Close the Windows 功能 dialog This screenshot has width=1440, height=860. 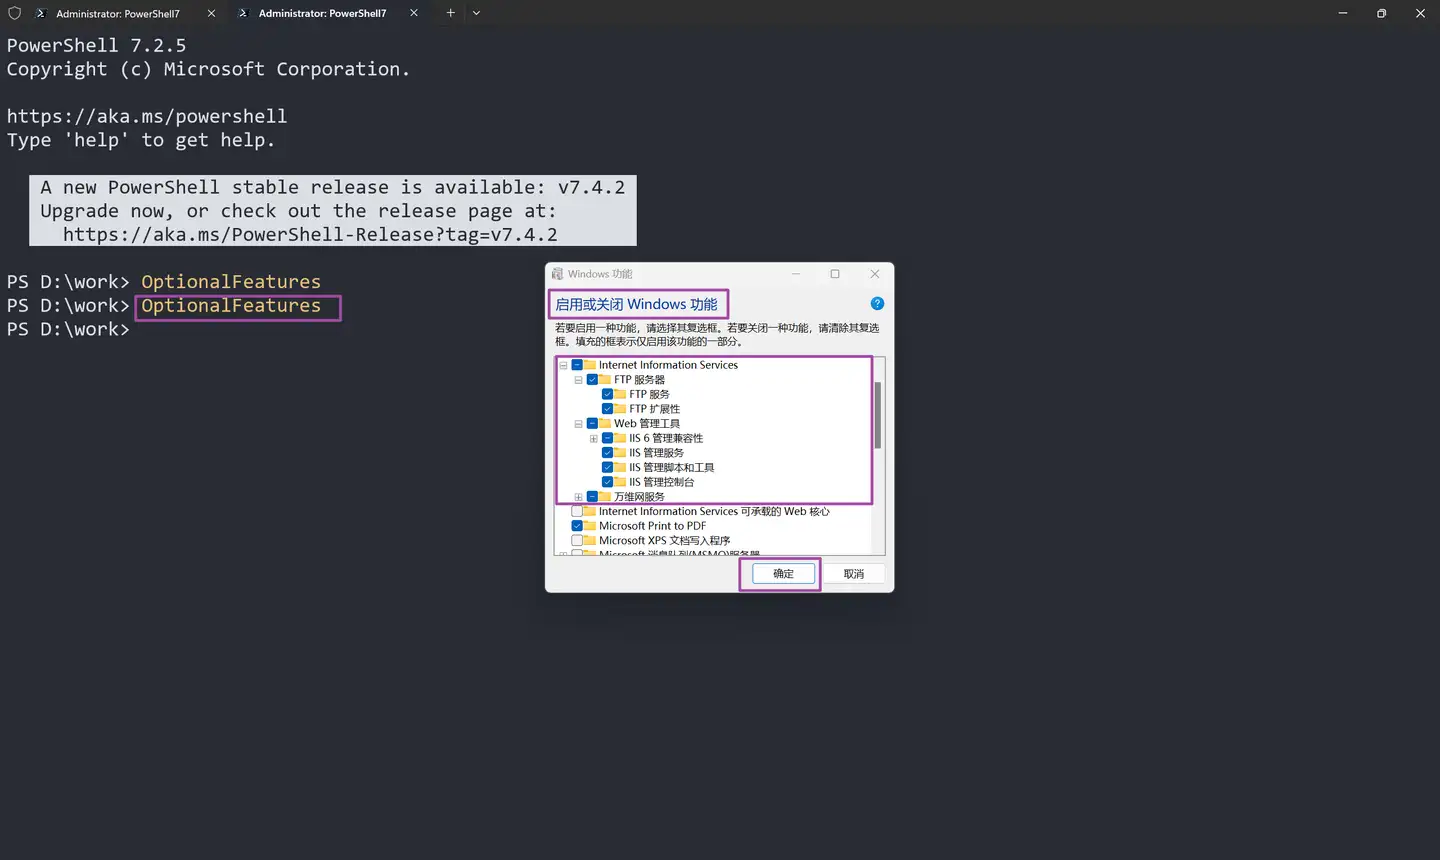(x=875, y=274)
